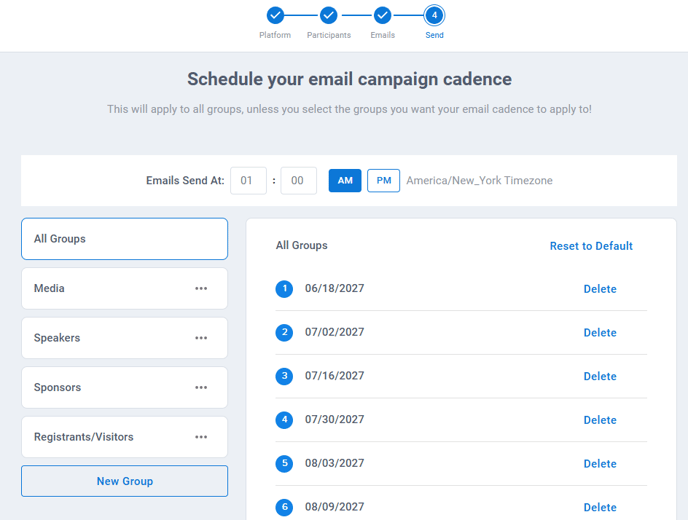The image size is (688, 520).
Task: Open the Speakers group three-dot menu
Action: tap(201, 338)
